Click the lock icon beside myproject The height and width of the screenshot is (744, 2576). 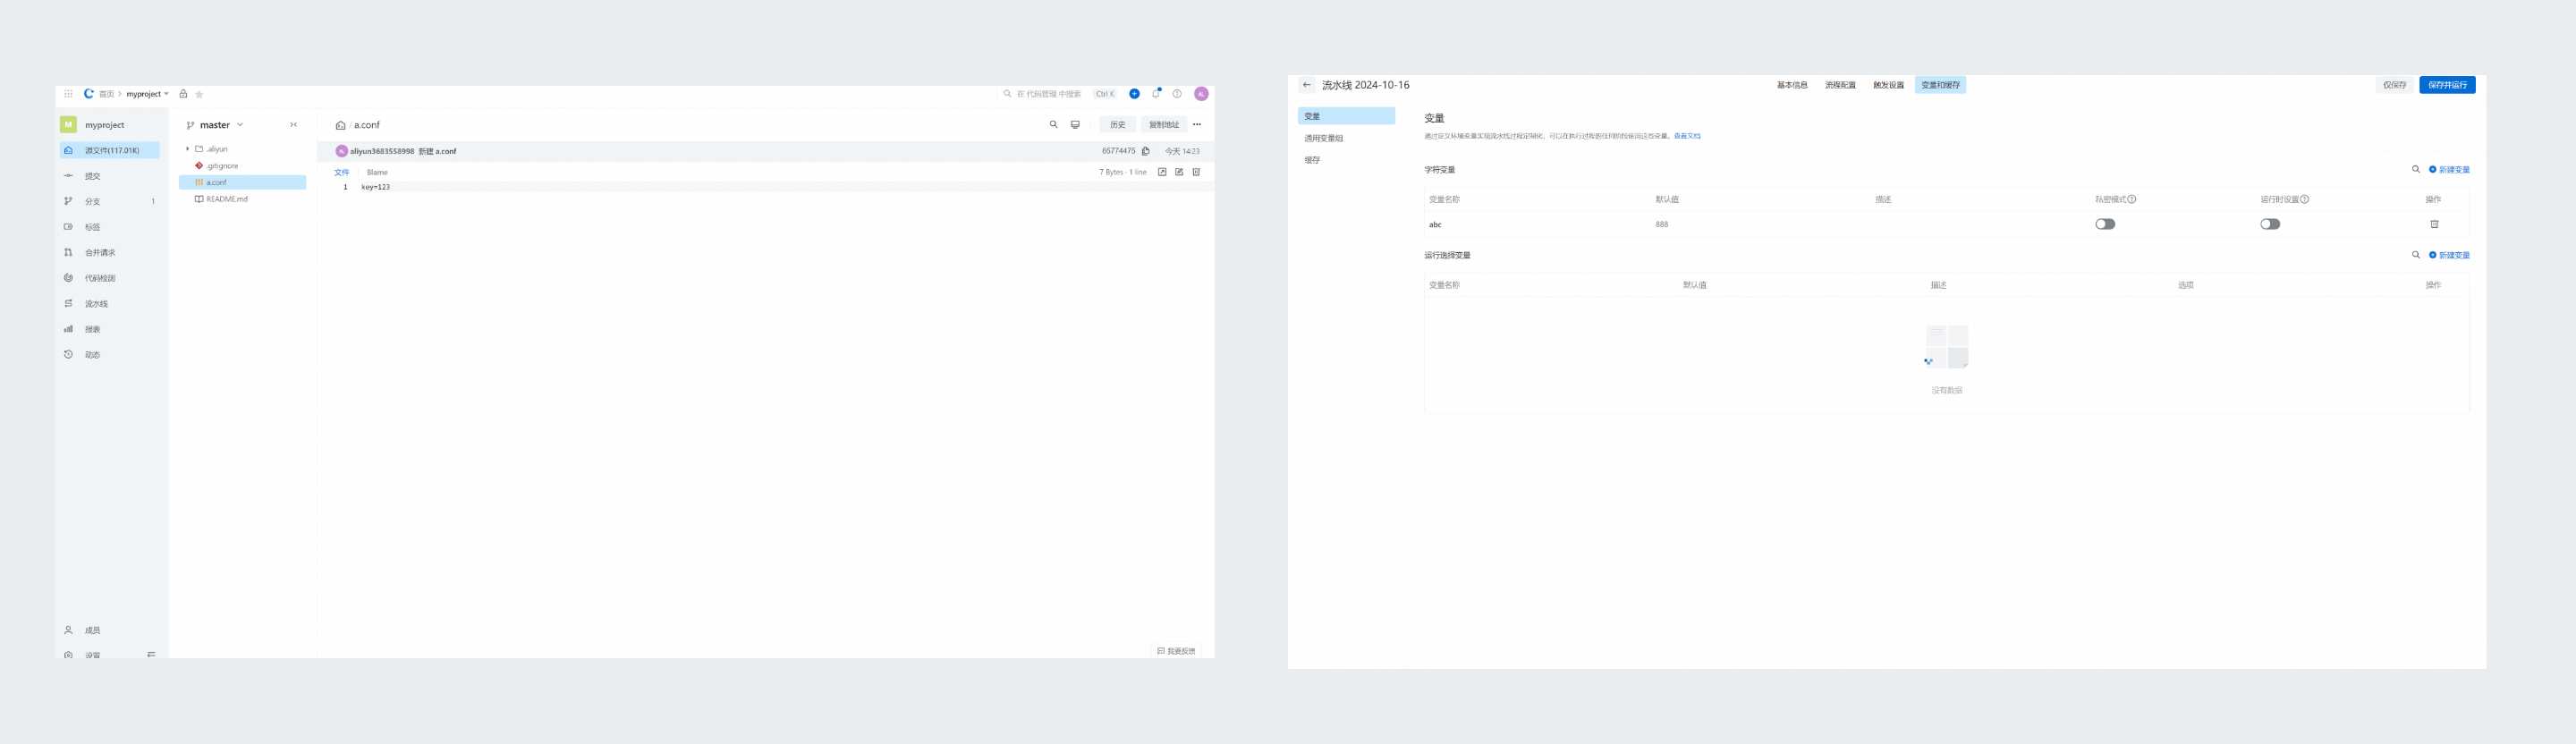point(183,94)
